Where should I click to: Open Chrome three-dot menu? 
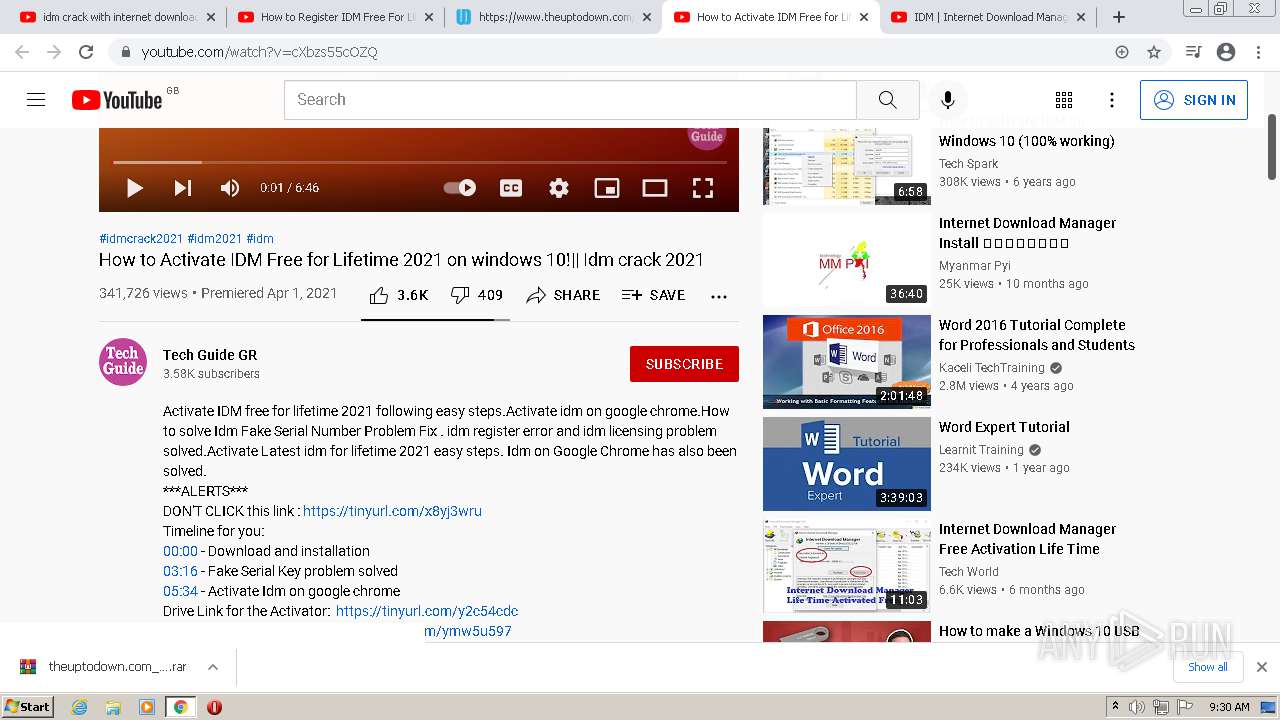[x=1258, y=52]
